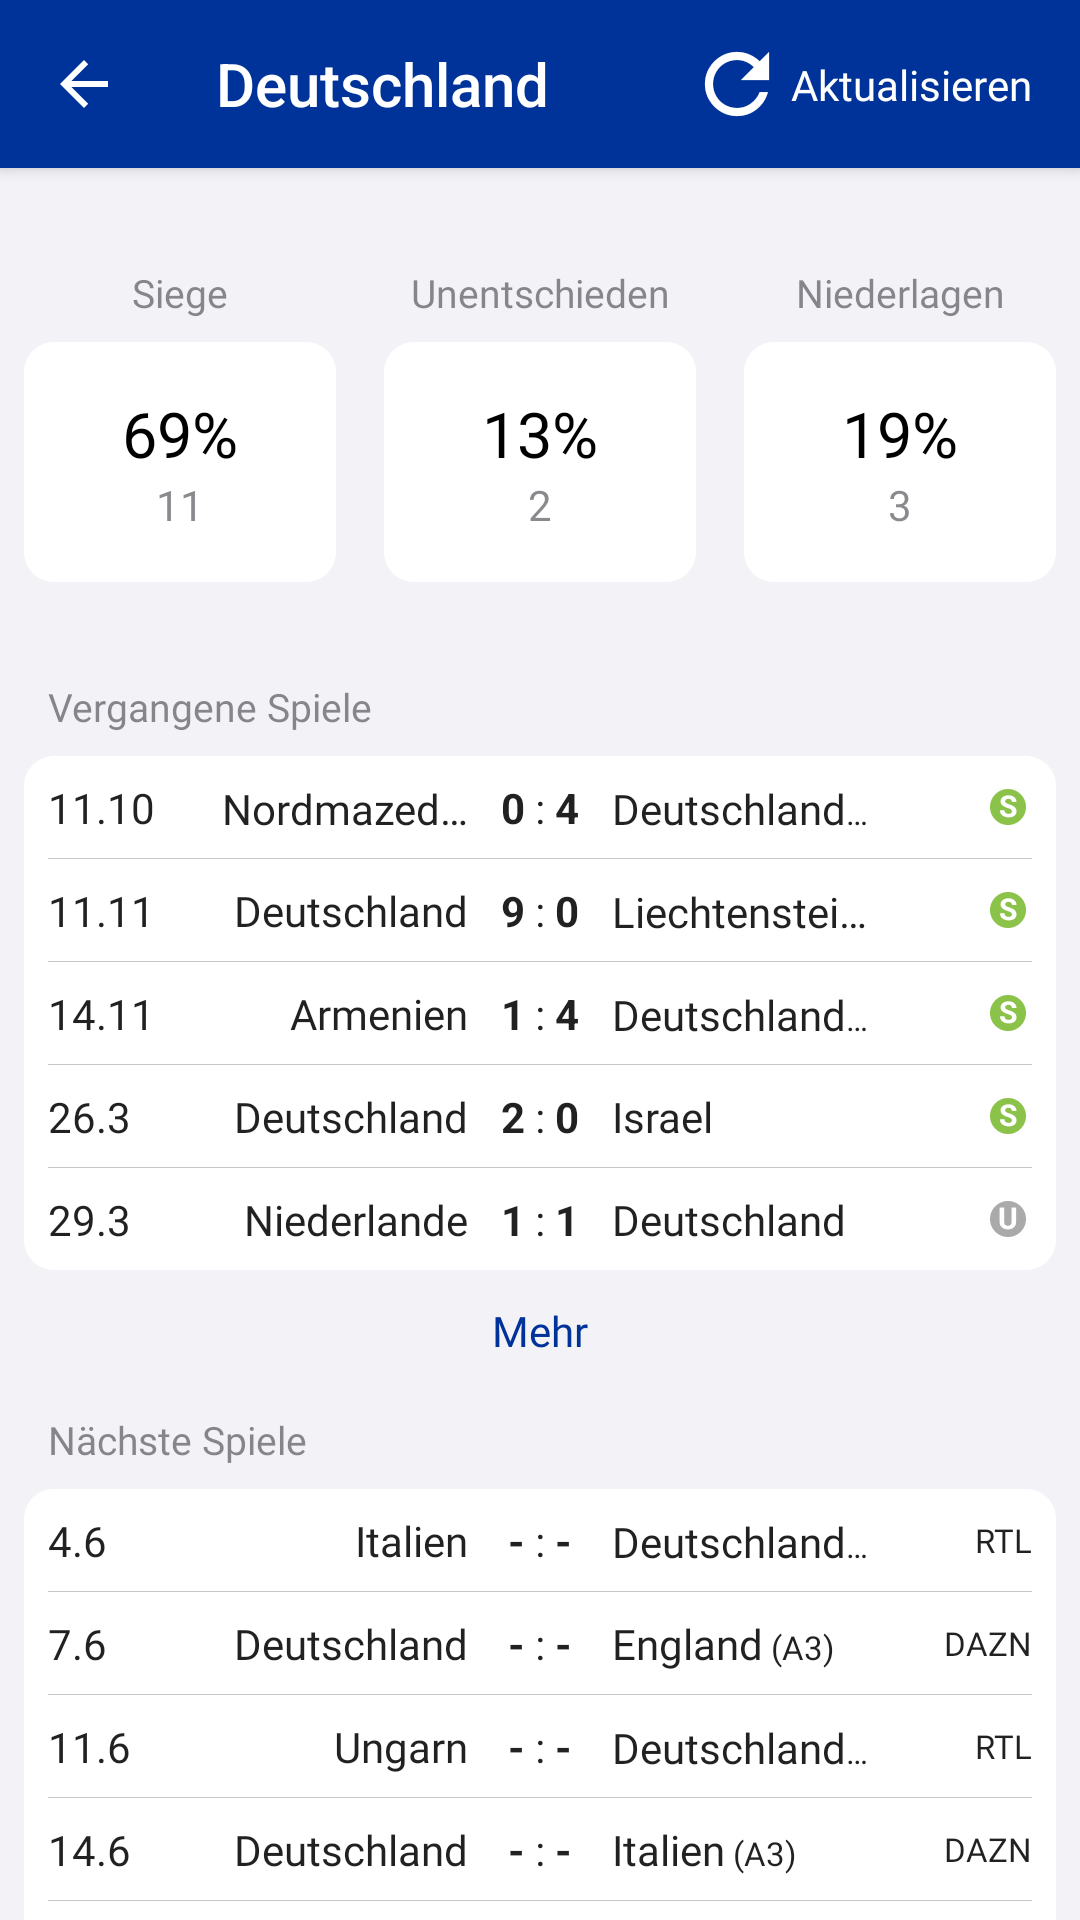Select the grey U draw badge on Niederlande row
1080x1920 pixels.
point(1008,1219)
